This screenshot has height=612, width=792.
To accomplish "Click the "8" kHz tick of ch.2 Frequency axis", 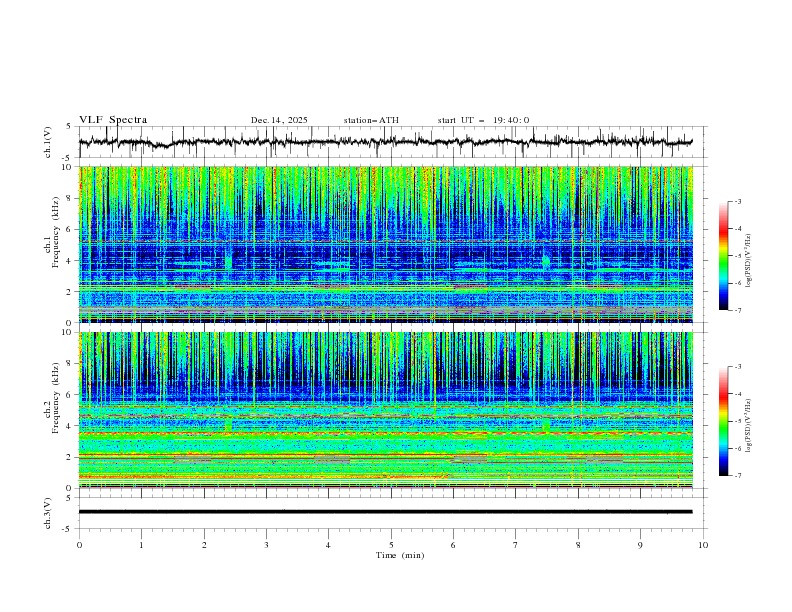I will (70, 364).
